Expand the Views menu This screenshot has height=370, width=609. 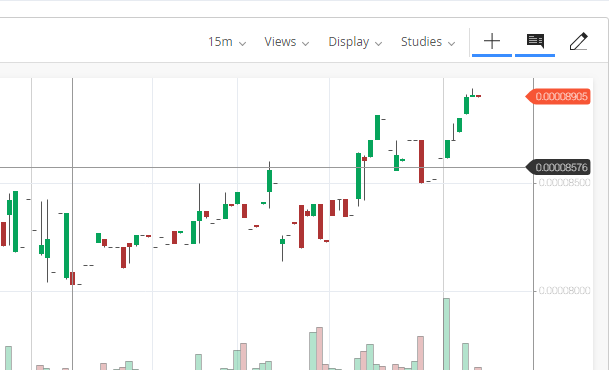click(287, 42)
